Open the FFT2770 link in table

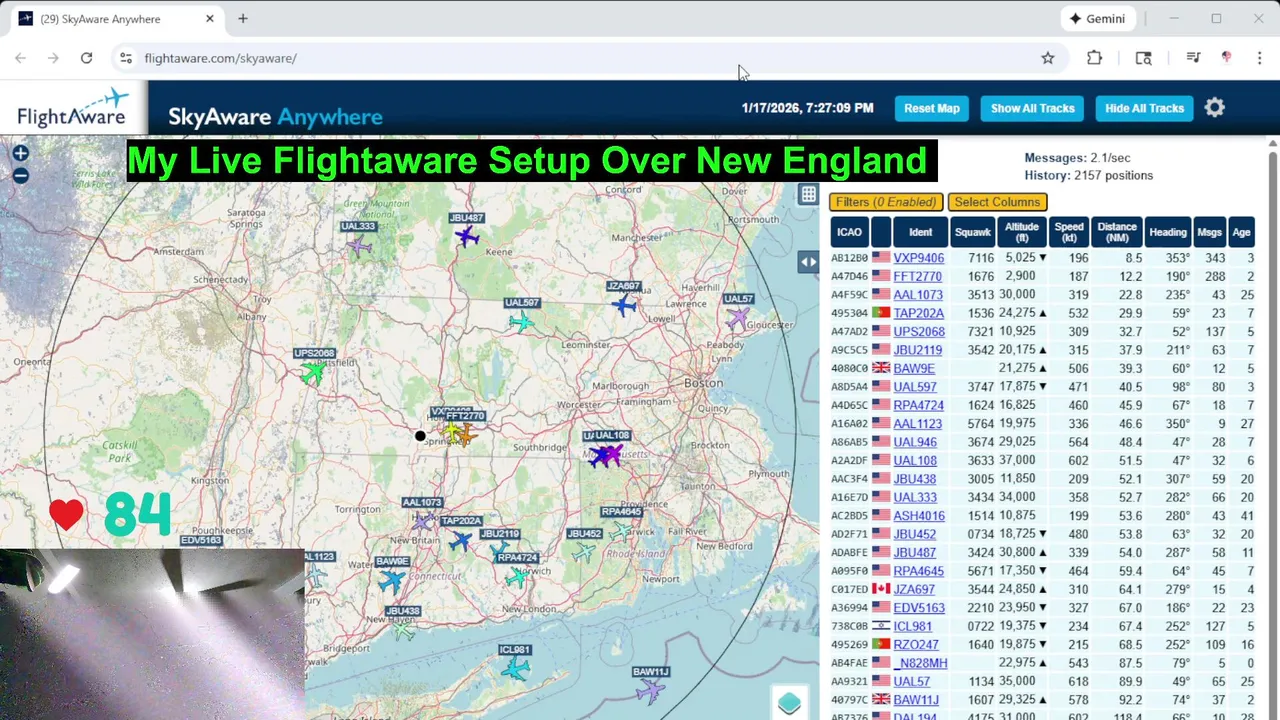click(917, 276)
